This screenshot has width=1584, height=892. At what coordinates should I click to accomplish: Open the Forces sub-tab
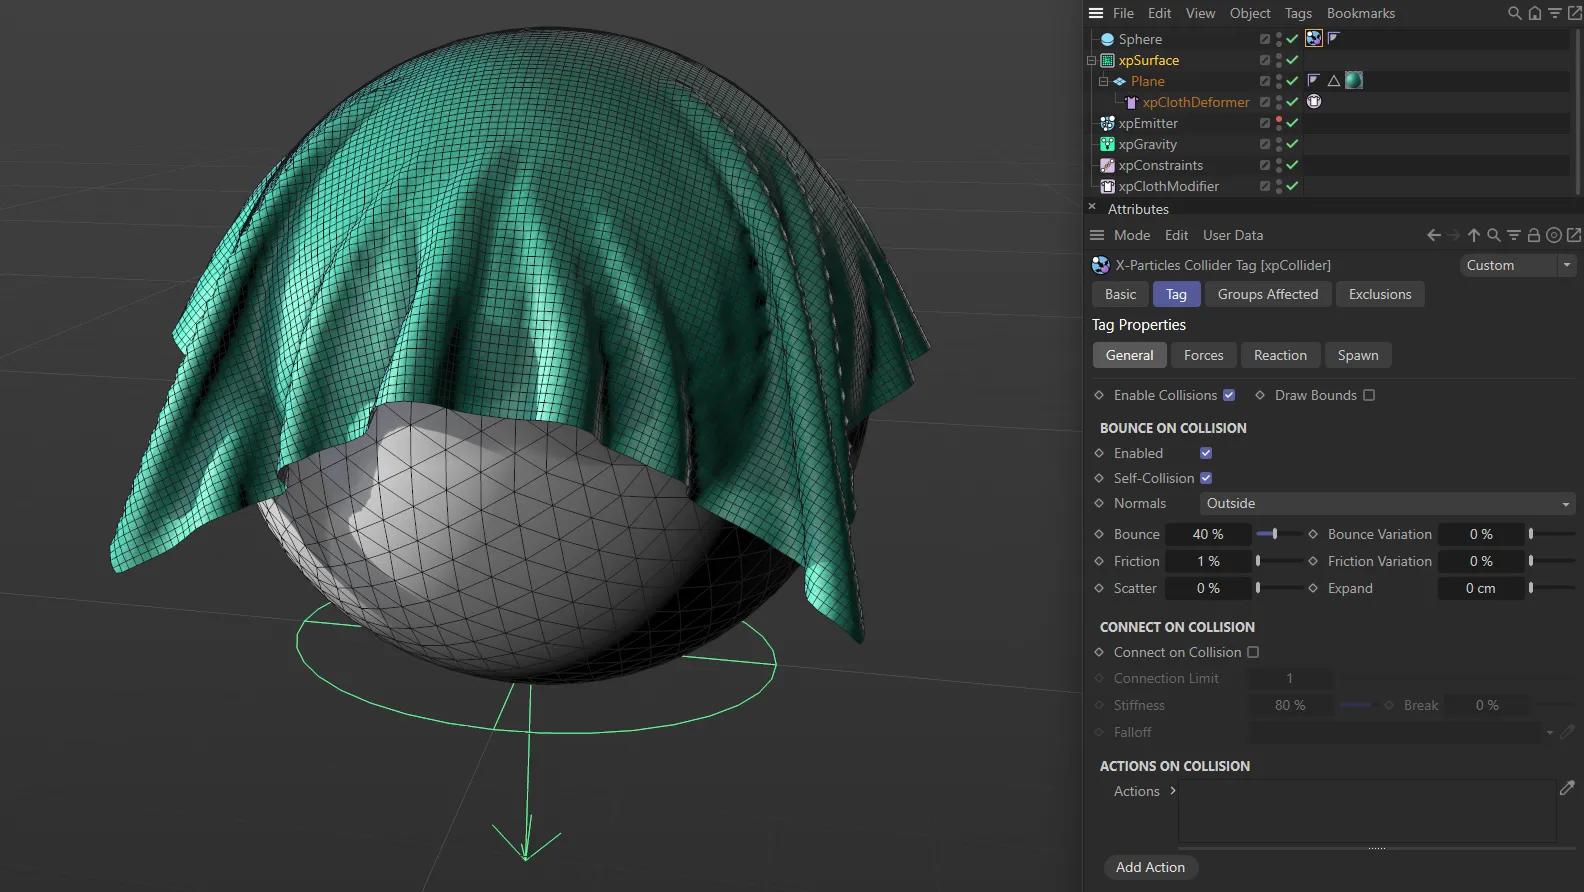1204,355
